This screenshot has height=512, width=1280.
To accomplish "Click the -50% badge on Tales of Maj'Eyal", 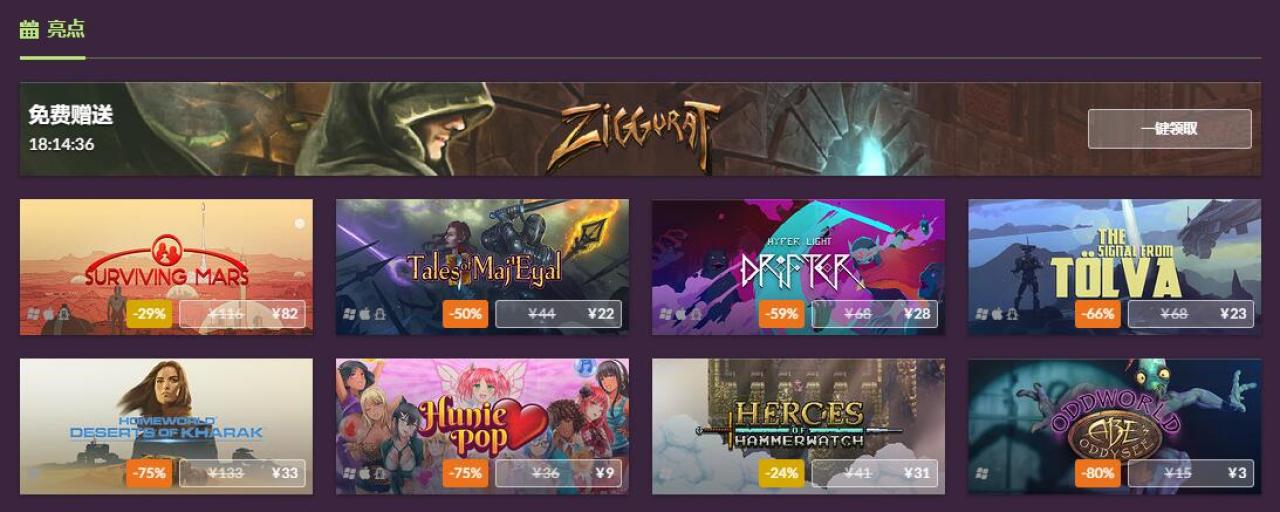I will click(x=465, y=314).
